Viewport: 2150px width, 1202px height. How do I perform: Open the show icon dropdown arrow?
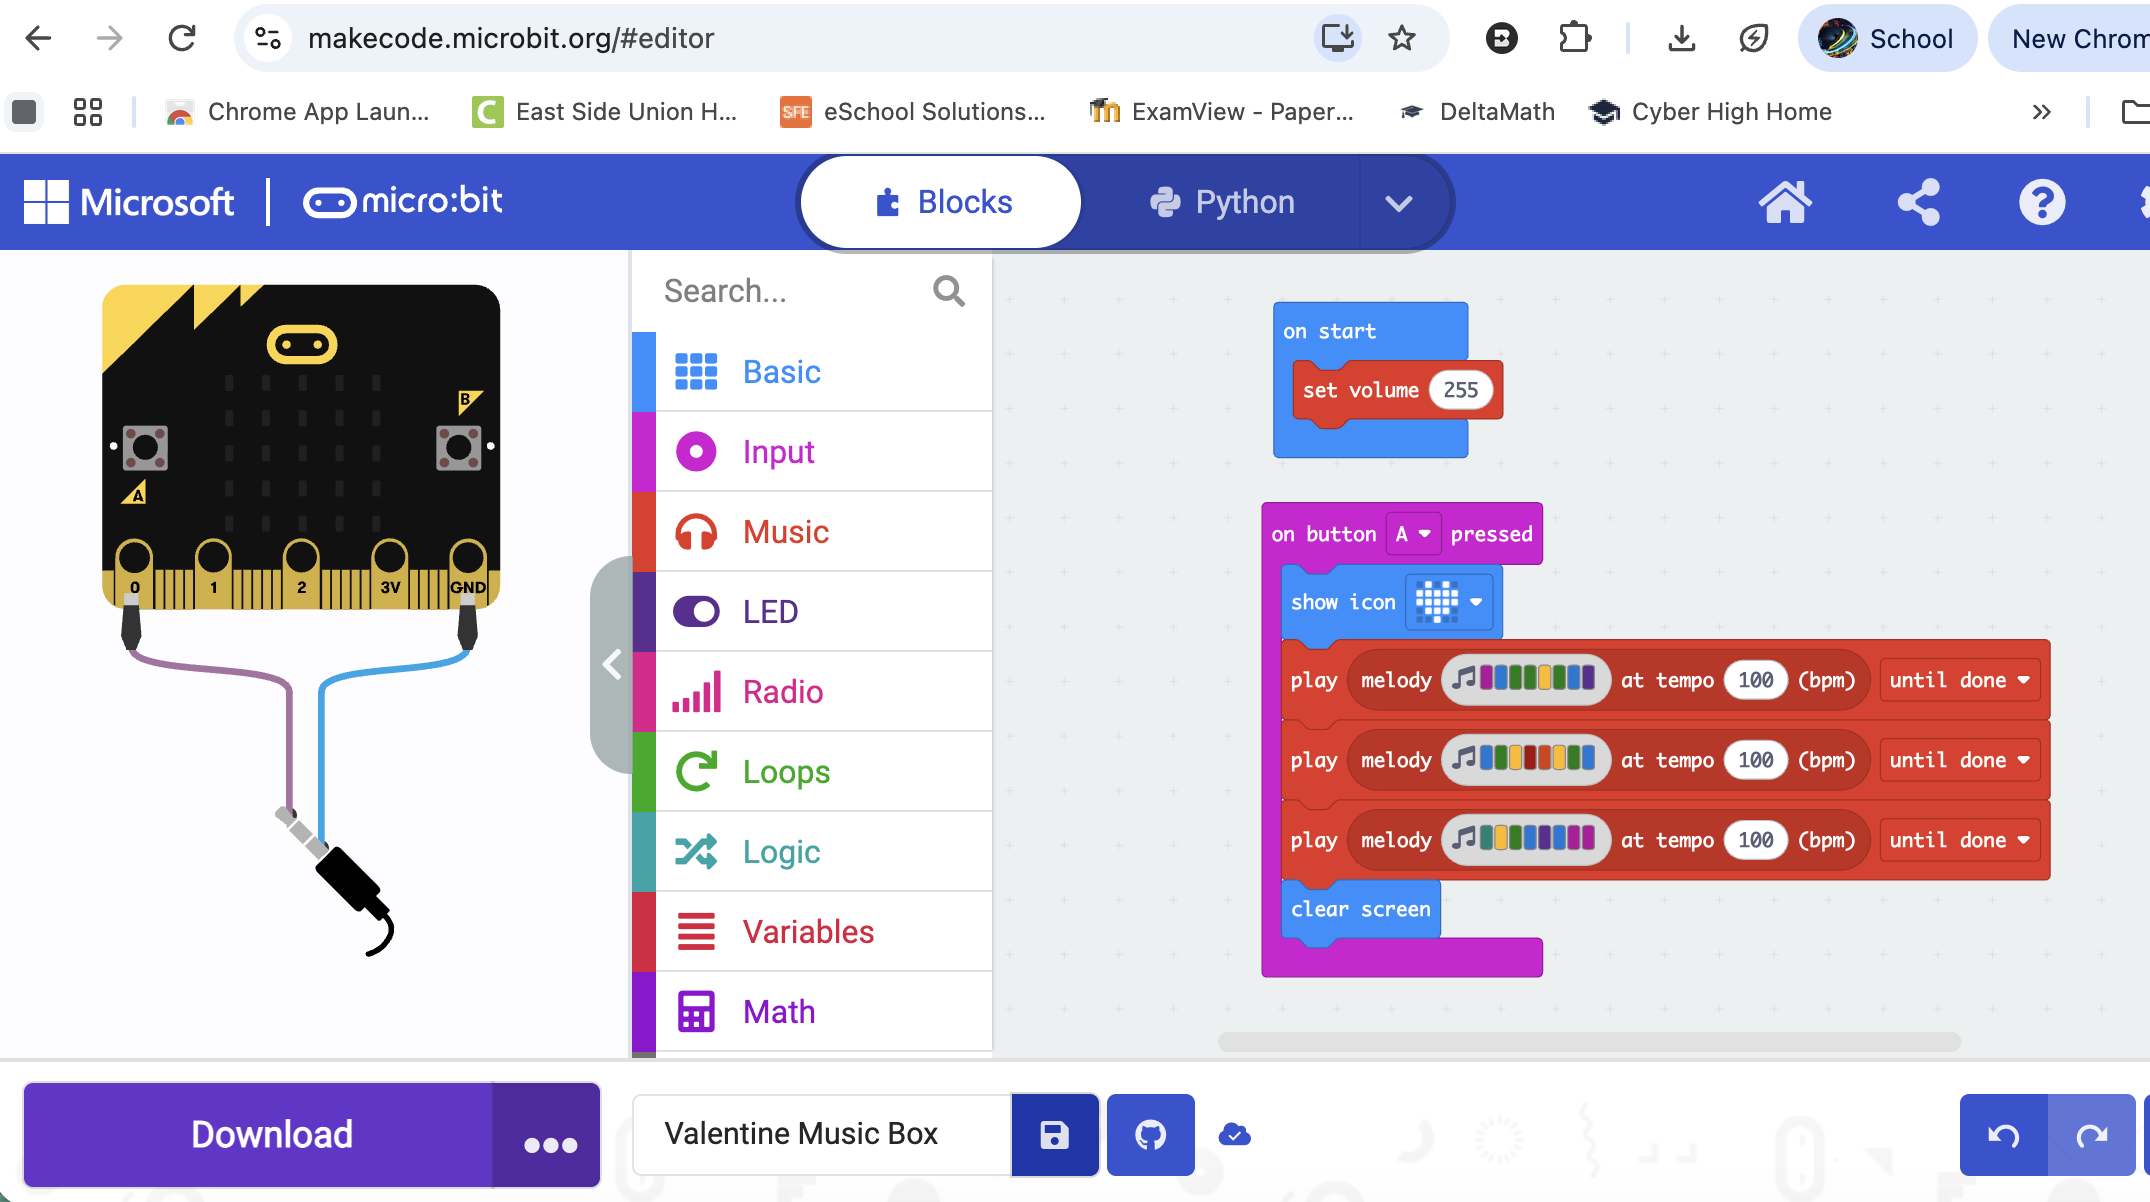pyautogui.click(x=1476, y=602)
